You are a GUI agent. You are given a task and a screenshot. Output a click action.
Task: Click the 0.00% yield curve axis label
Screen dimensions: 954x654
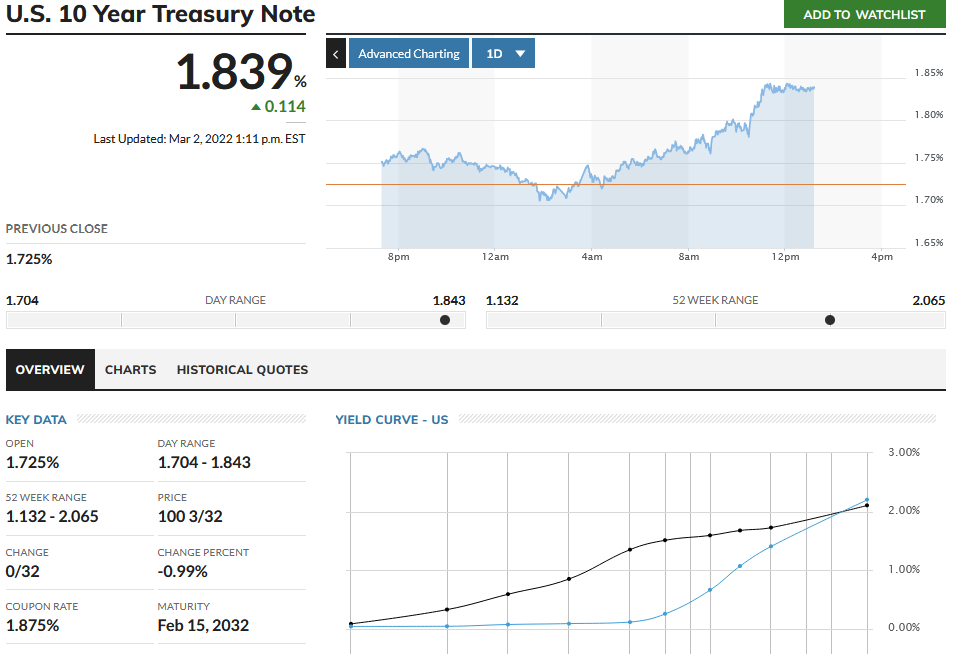904,627
